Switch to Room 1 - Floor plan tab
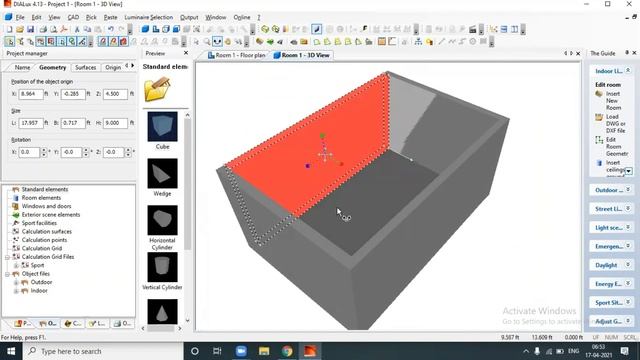 point(236,55)
